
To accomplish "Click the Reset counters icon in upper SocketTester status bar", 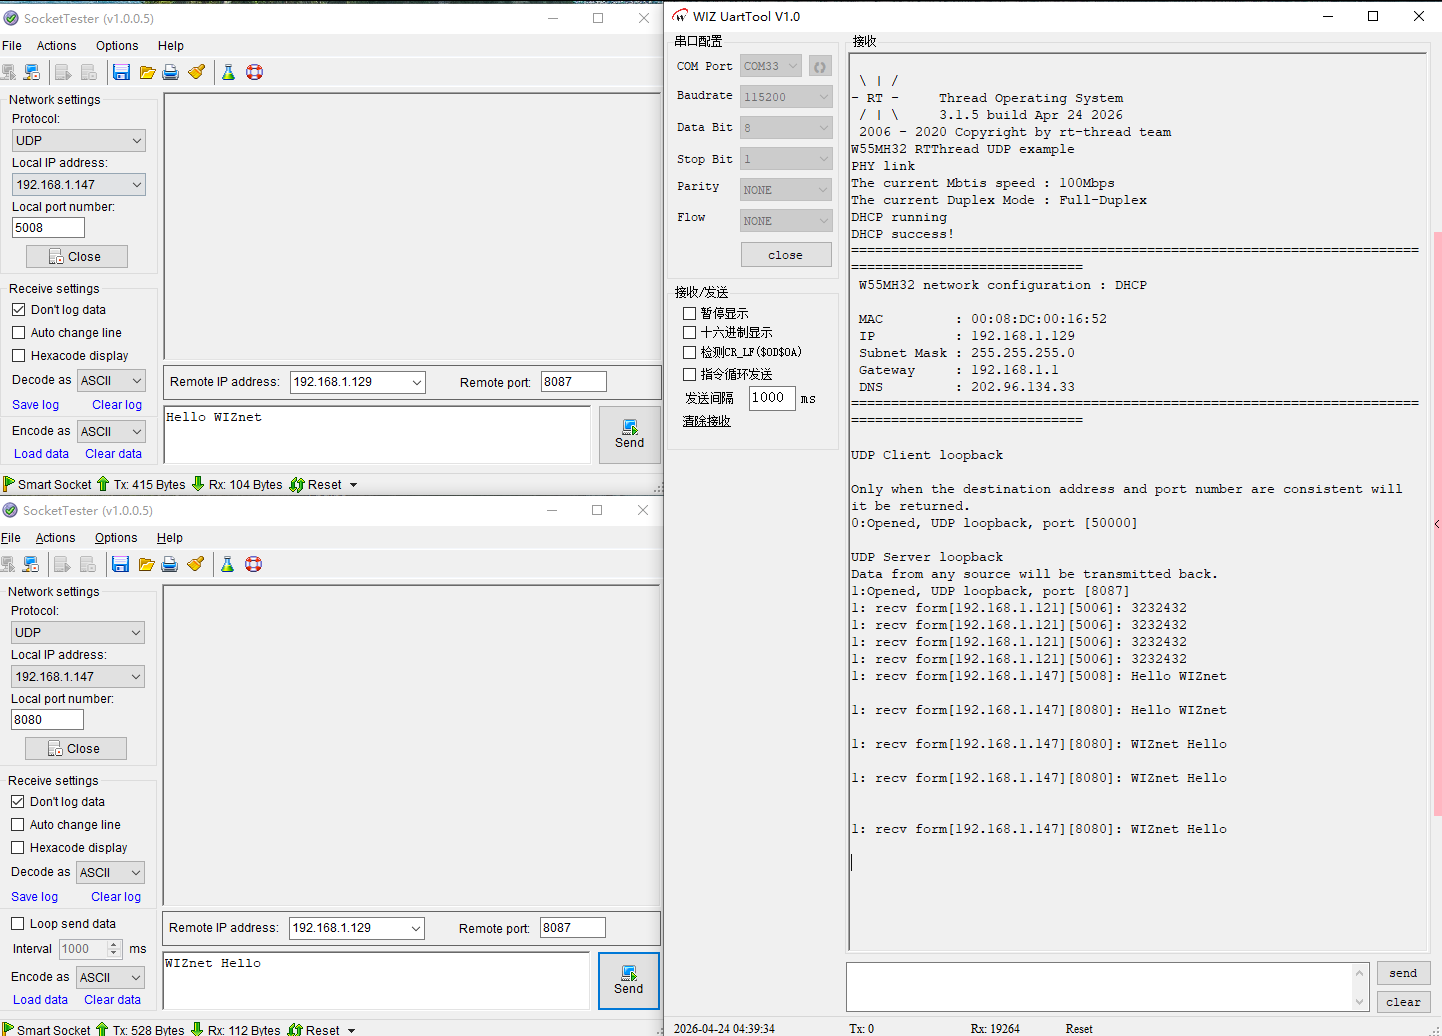I will 297,484.
